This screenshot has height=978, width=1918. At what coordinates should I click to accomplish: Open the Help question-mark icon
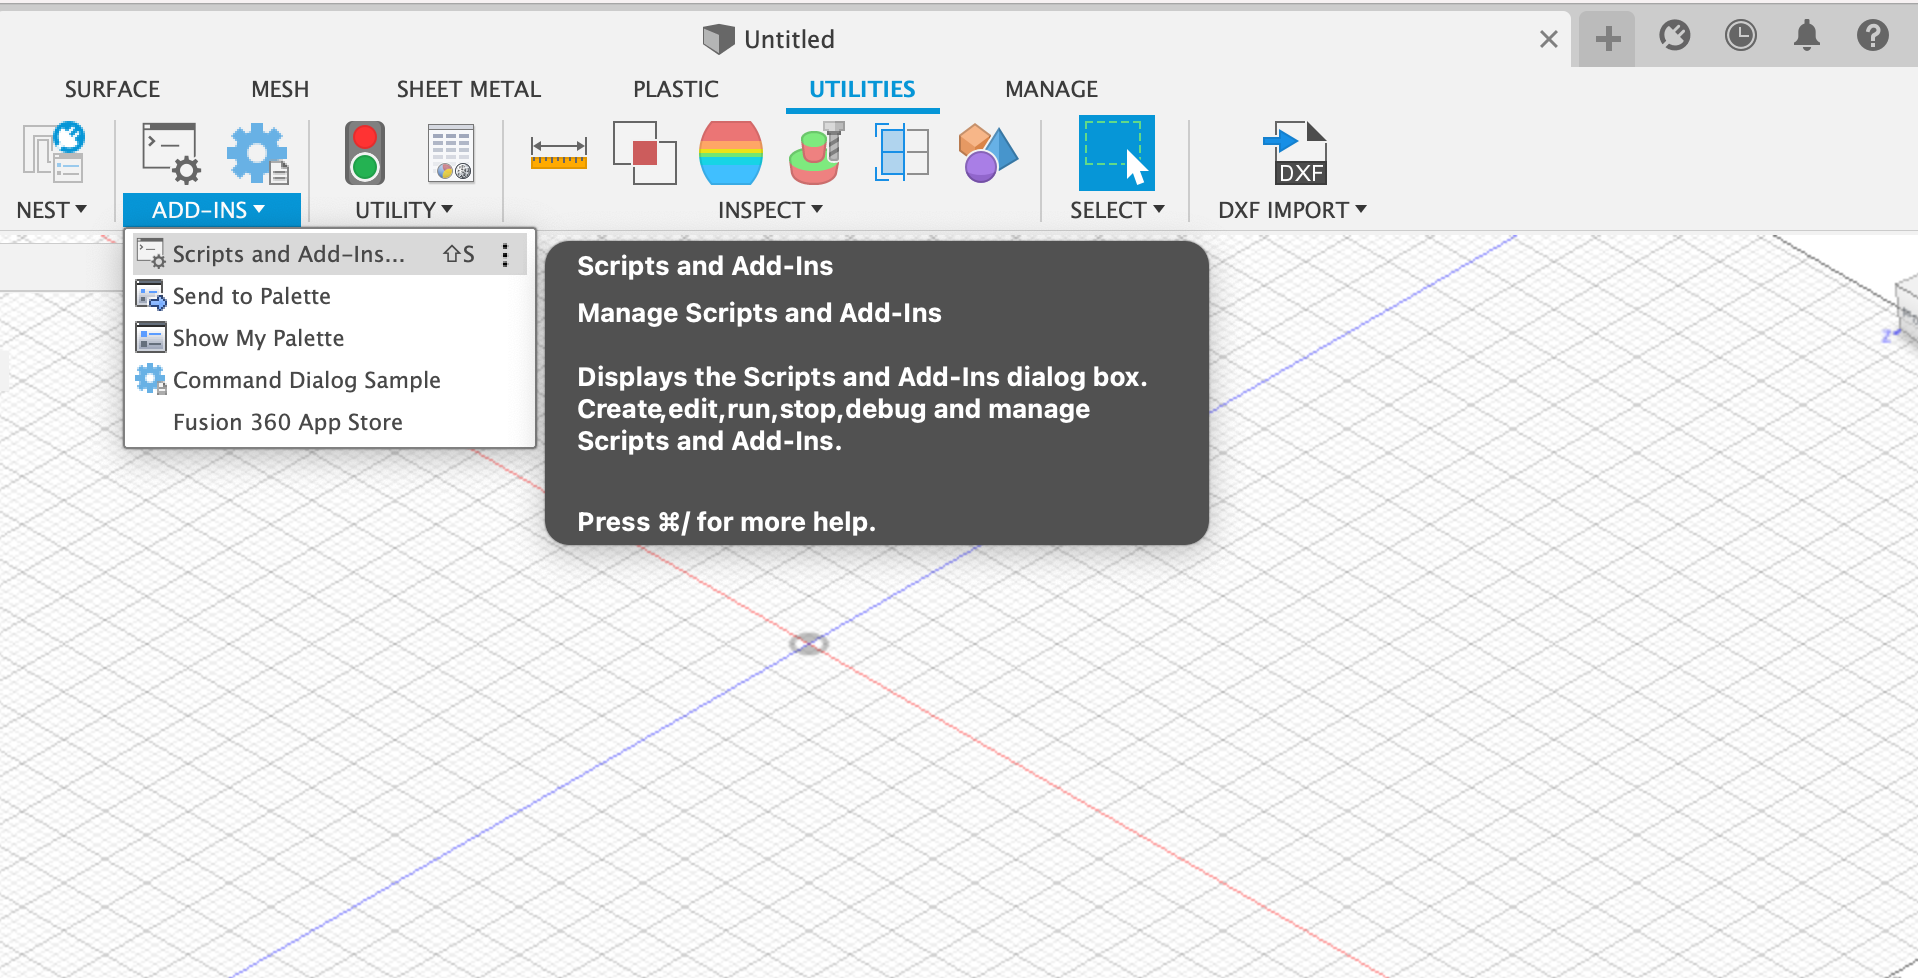(x=1872, y=36)
